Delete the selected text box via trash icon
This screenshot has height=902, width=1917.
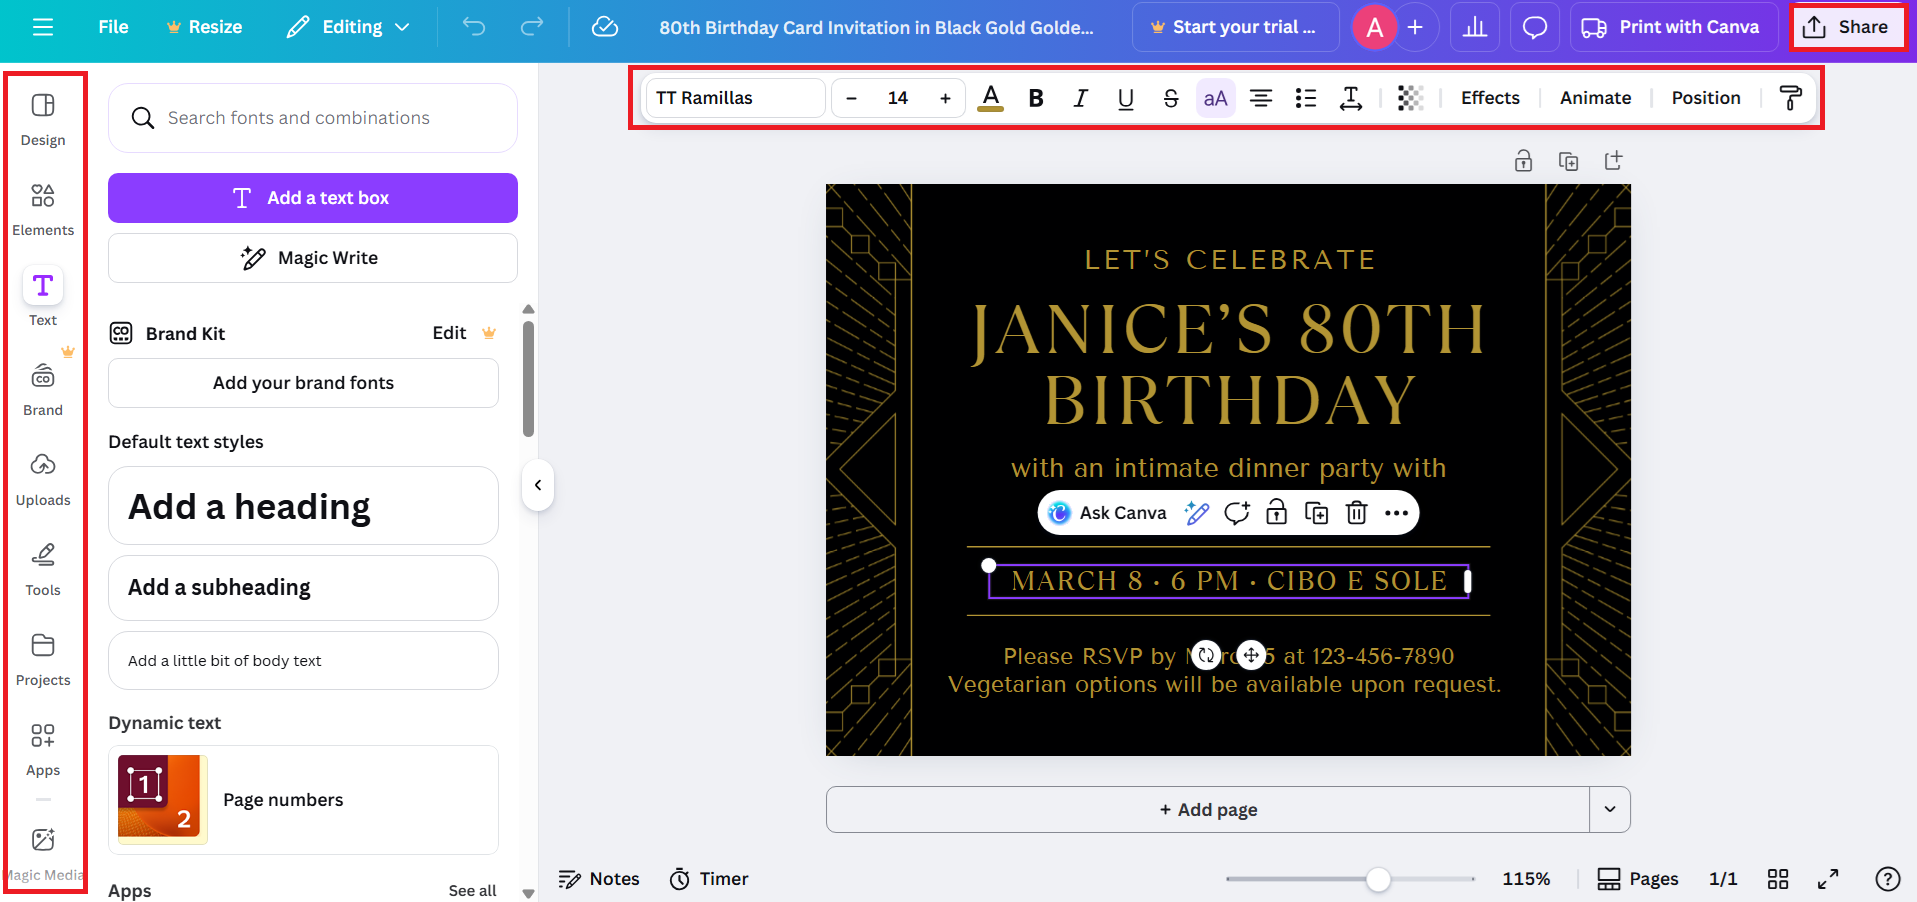[x=1356, y=512]
